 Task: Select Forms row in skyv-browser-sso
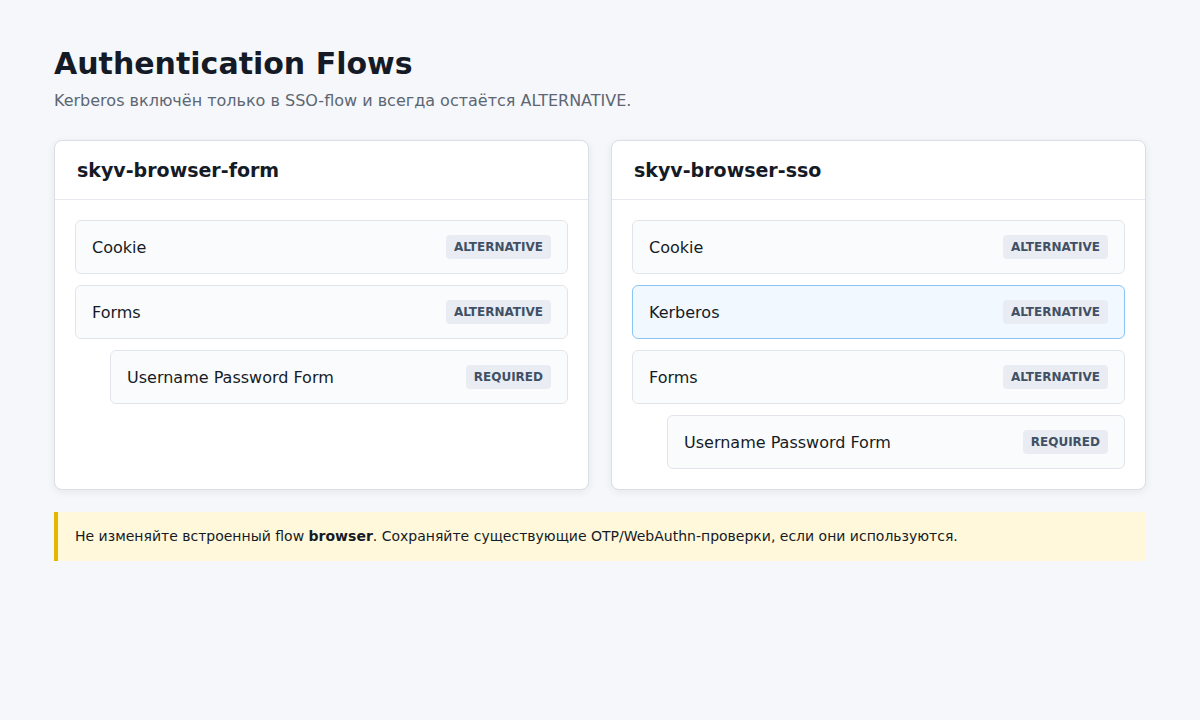[878, 377]
